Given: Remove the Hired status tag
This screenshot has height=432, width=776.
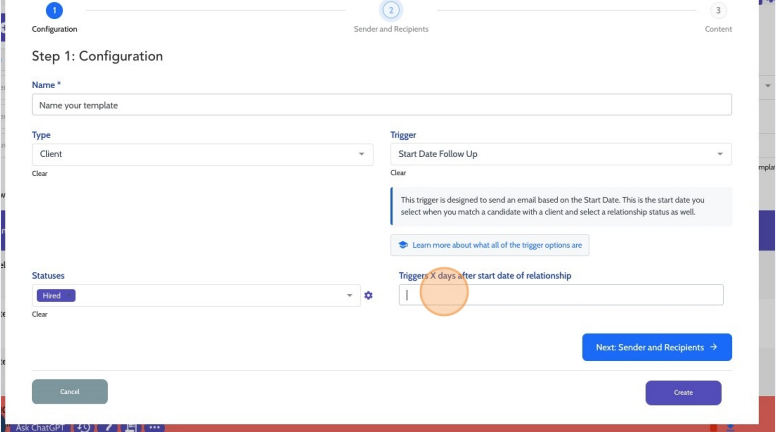Looking at the screenshot, I should point(70,295).
